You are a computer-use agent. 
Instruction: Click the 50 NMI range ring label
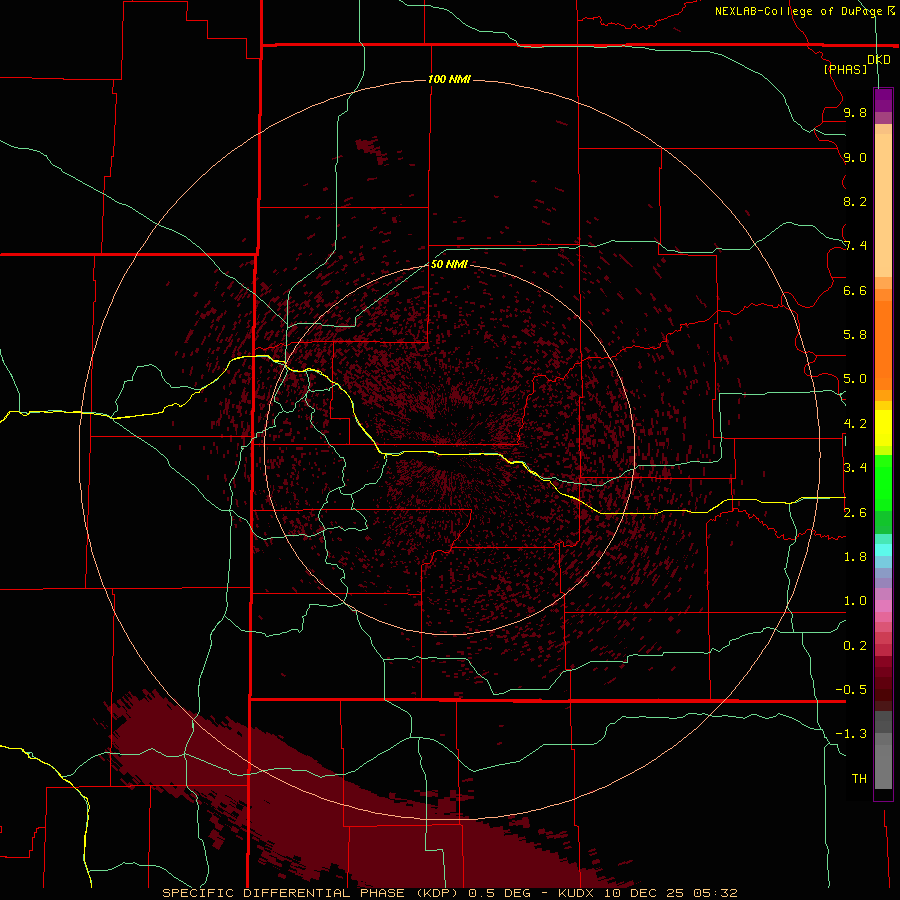pos(449,264)
